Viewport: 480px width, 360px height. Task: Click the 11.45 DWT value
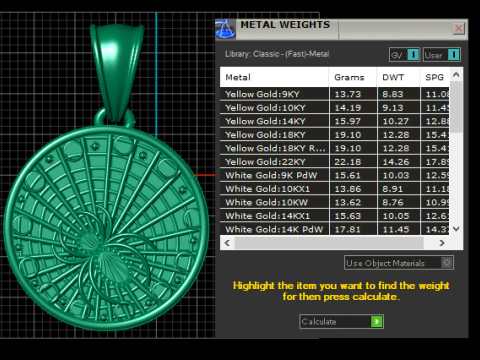pyautogui.click(x=396, y=229)
